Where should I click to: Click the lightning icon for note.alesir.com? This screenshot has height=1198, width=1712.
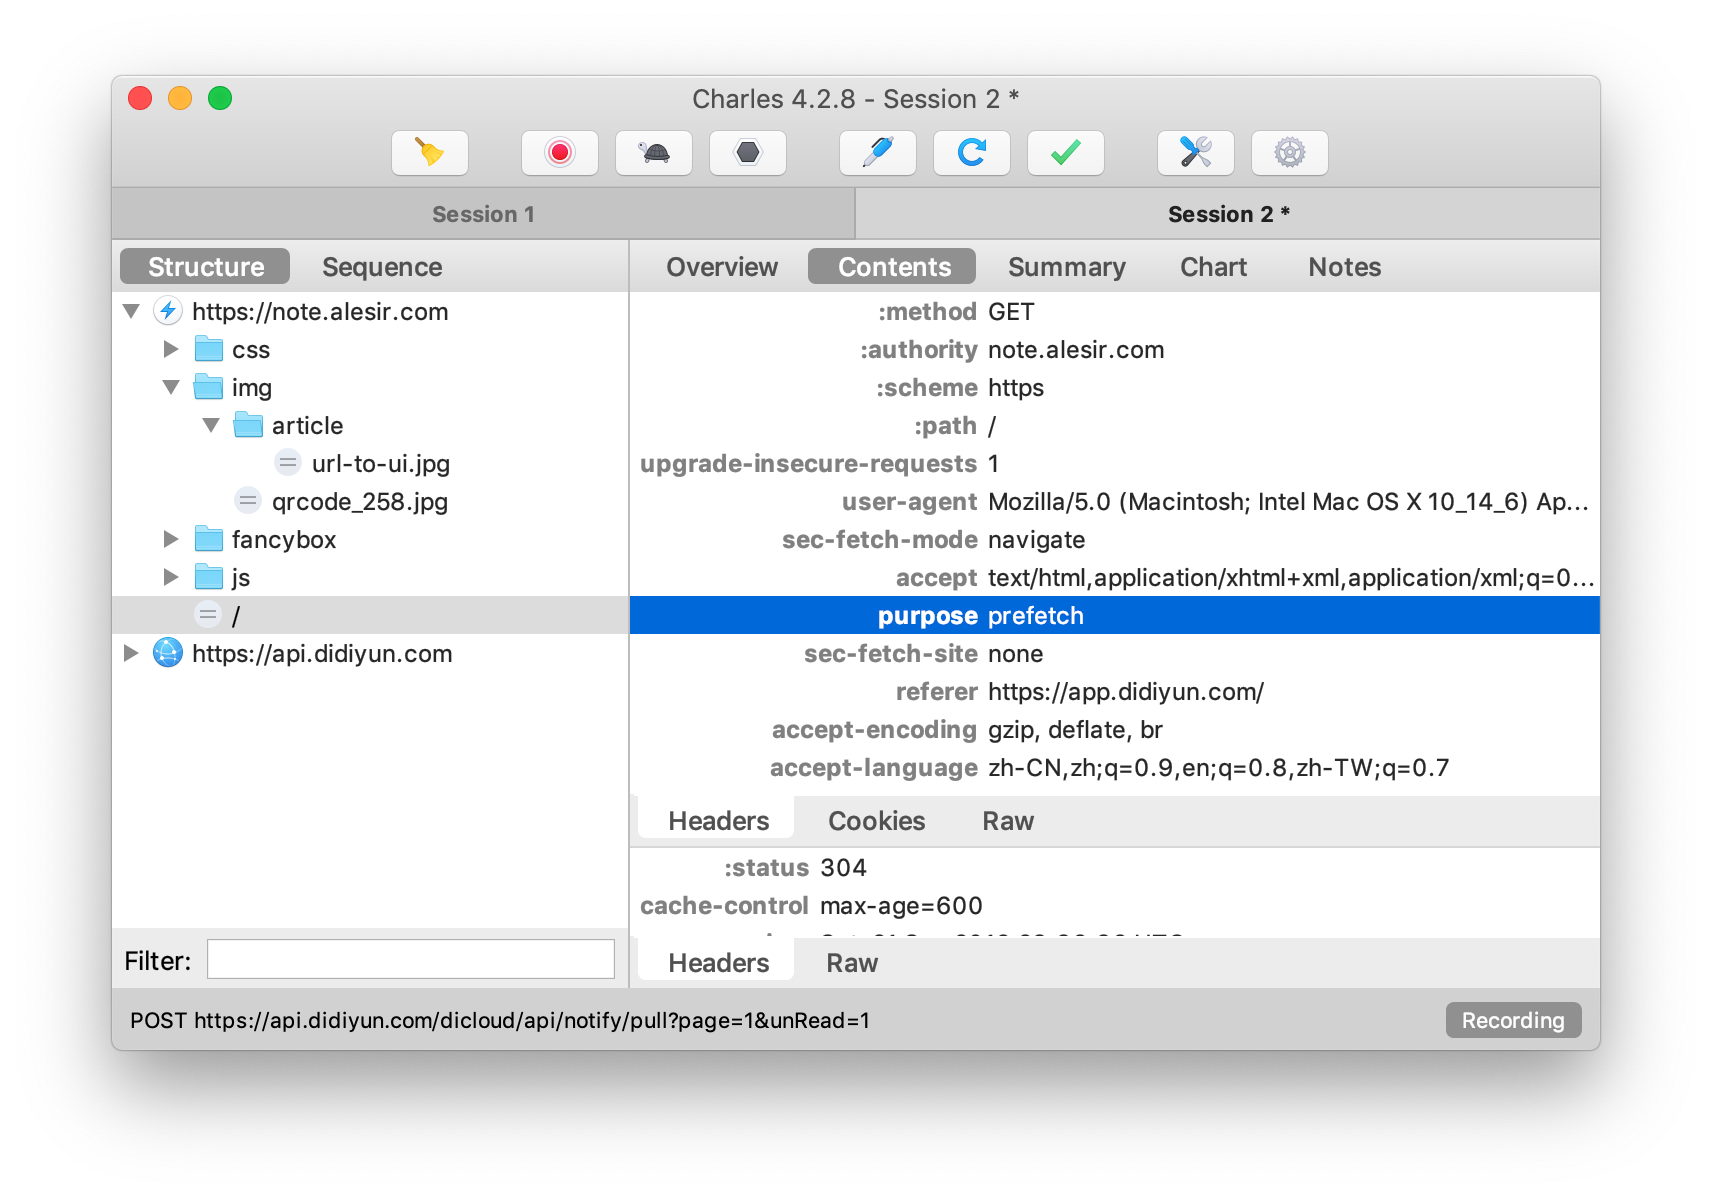168,311
